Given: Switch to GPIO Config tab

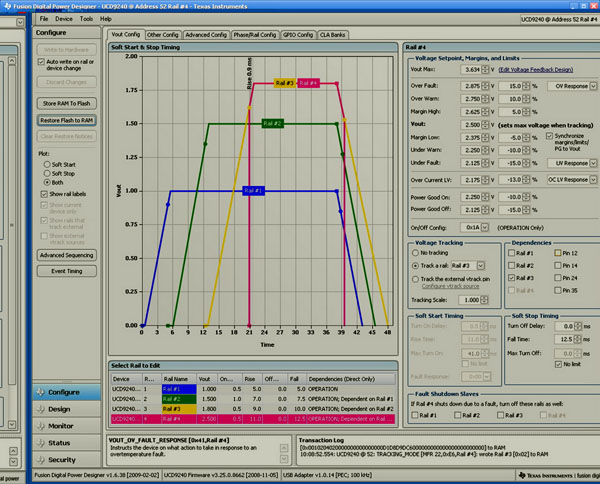Looking at the screenshot, I should pos(298,35).
